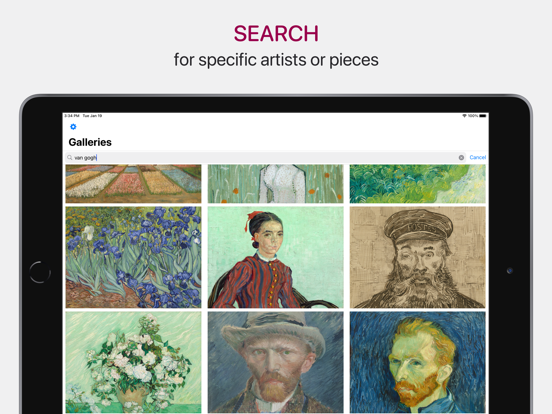Open the blue background self-portrait
The image size is (552, 414).
click(418, 362)
